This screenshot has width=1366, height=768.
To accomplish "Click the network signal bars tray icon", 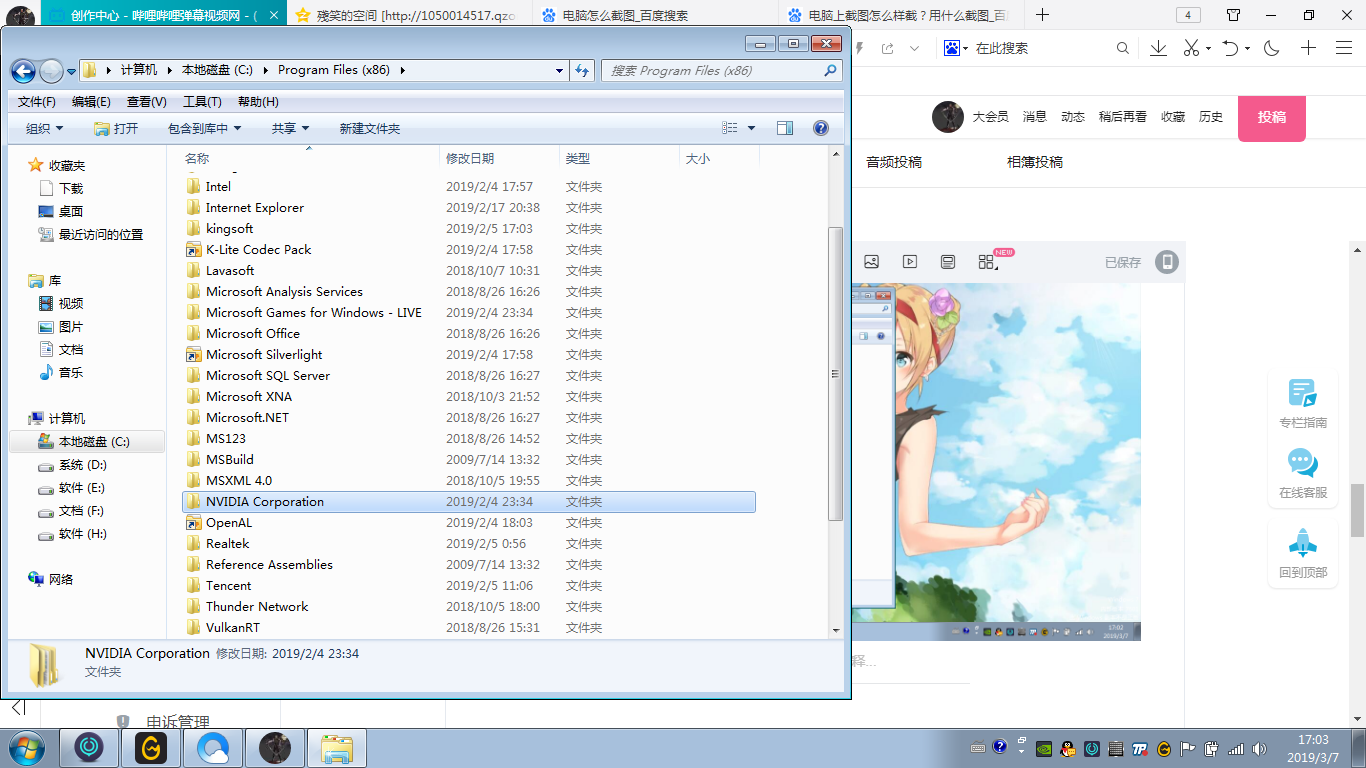I will tap(1236, 748).
